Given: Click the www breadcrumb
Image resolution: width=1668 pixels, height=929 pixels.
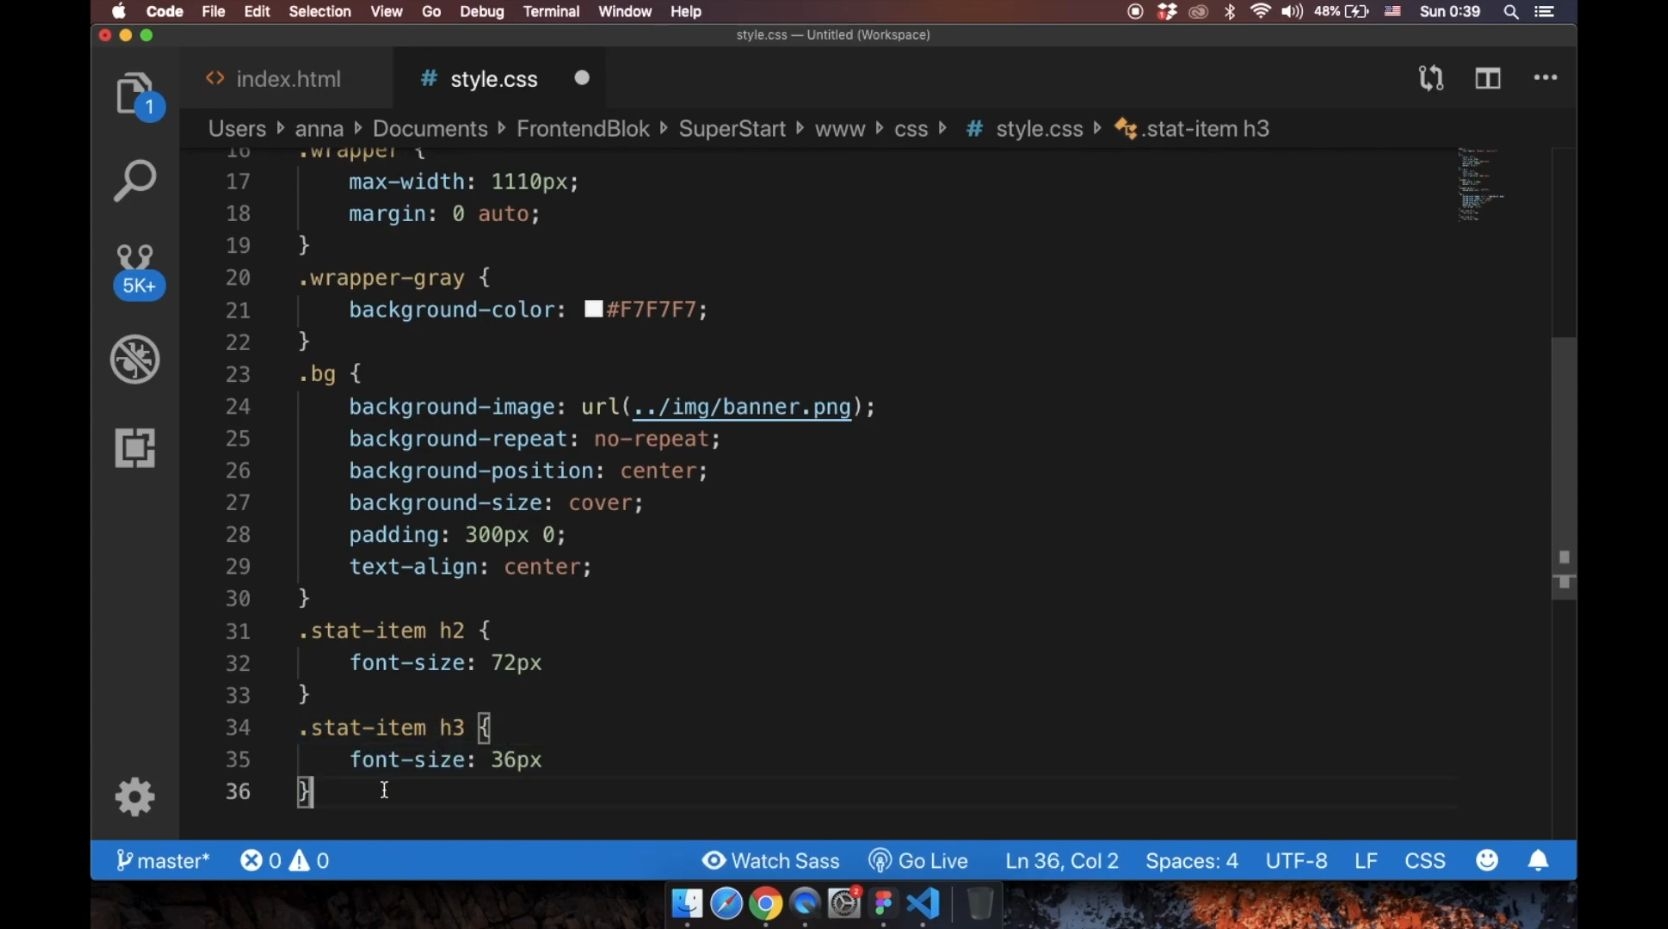Looking at the screenshot, I should (840, 129).
